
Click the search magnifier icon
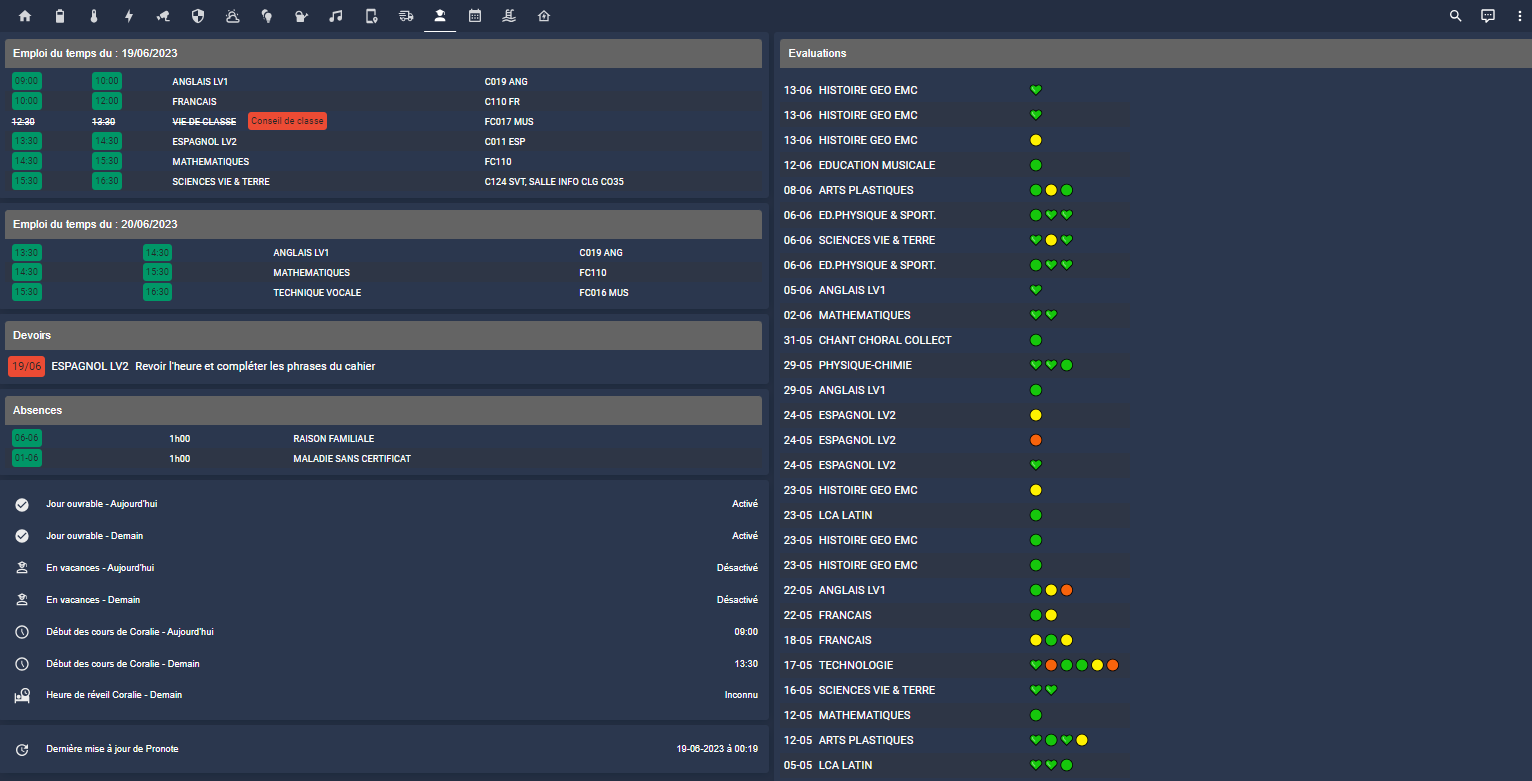[x=1456, y=16]
